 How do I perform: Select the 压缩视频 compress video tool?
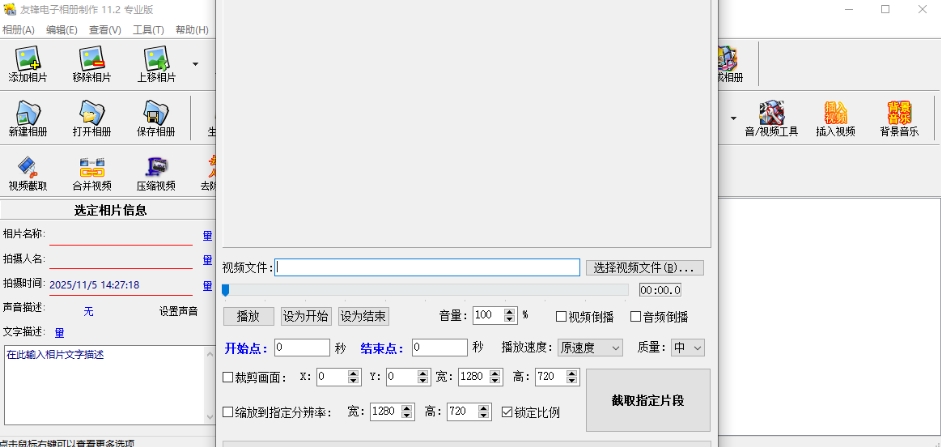pos(156,173)
